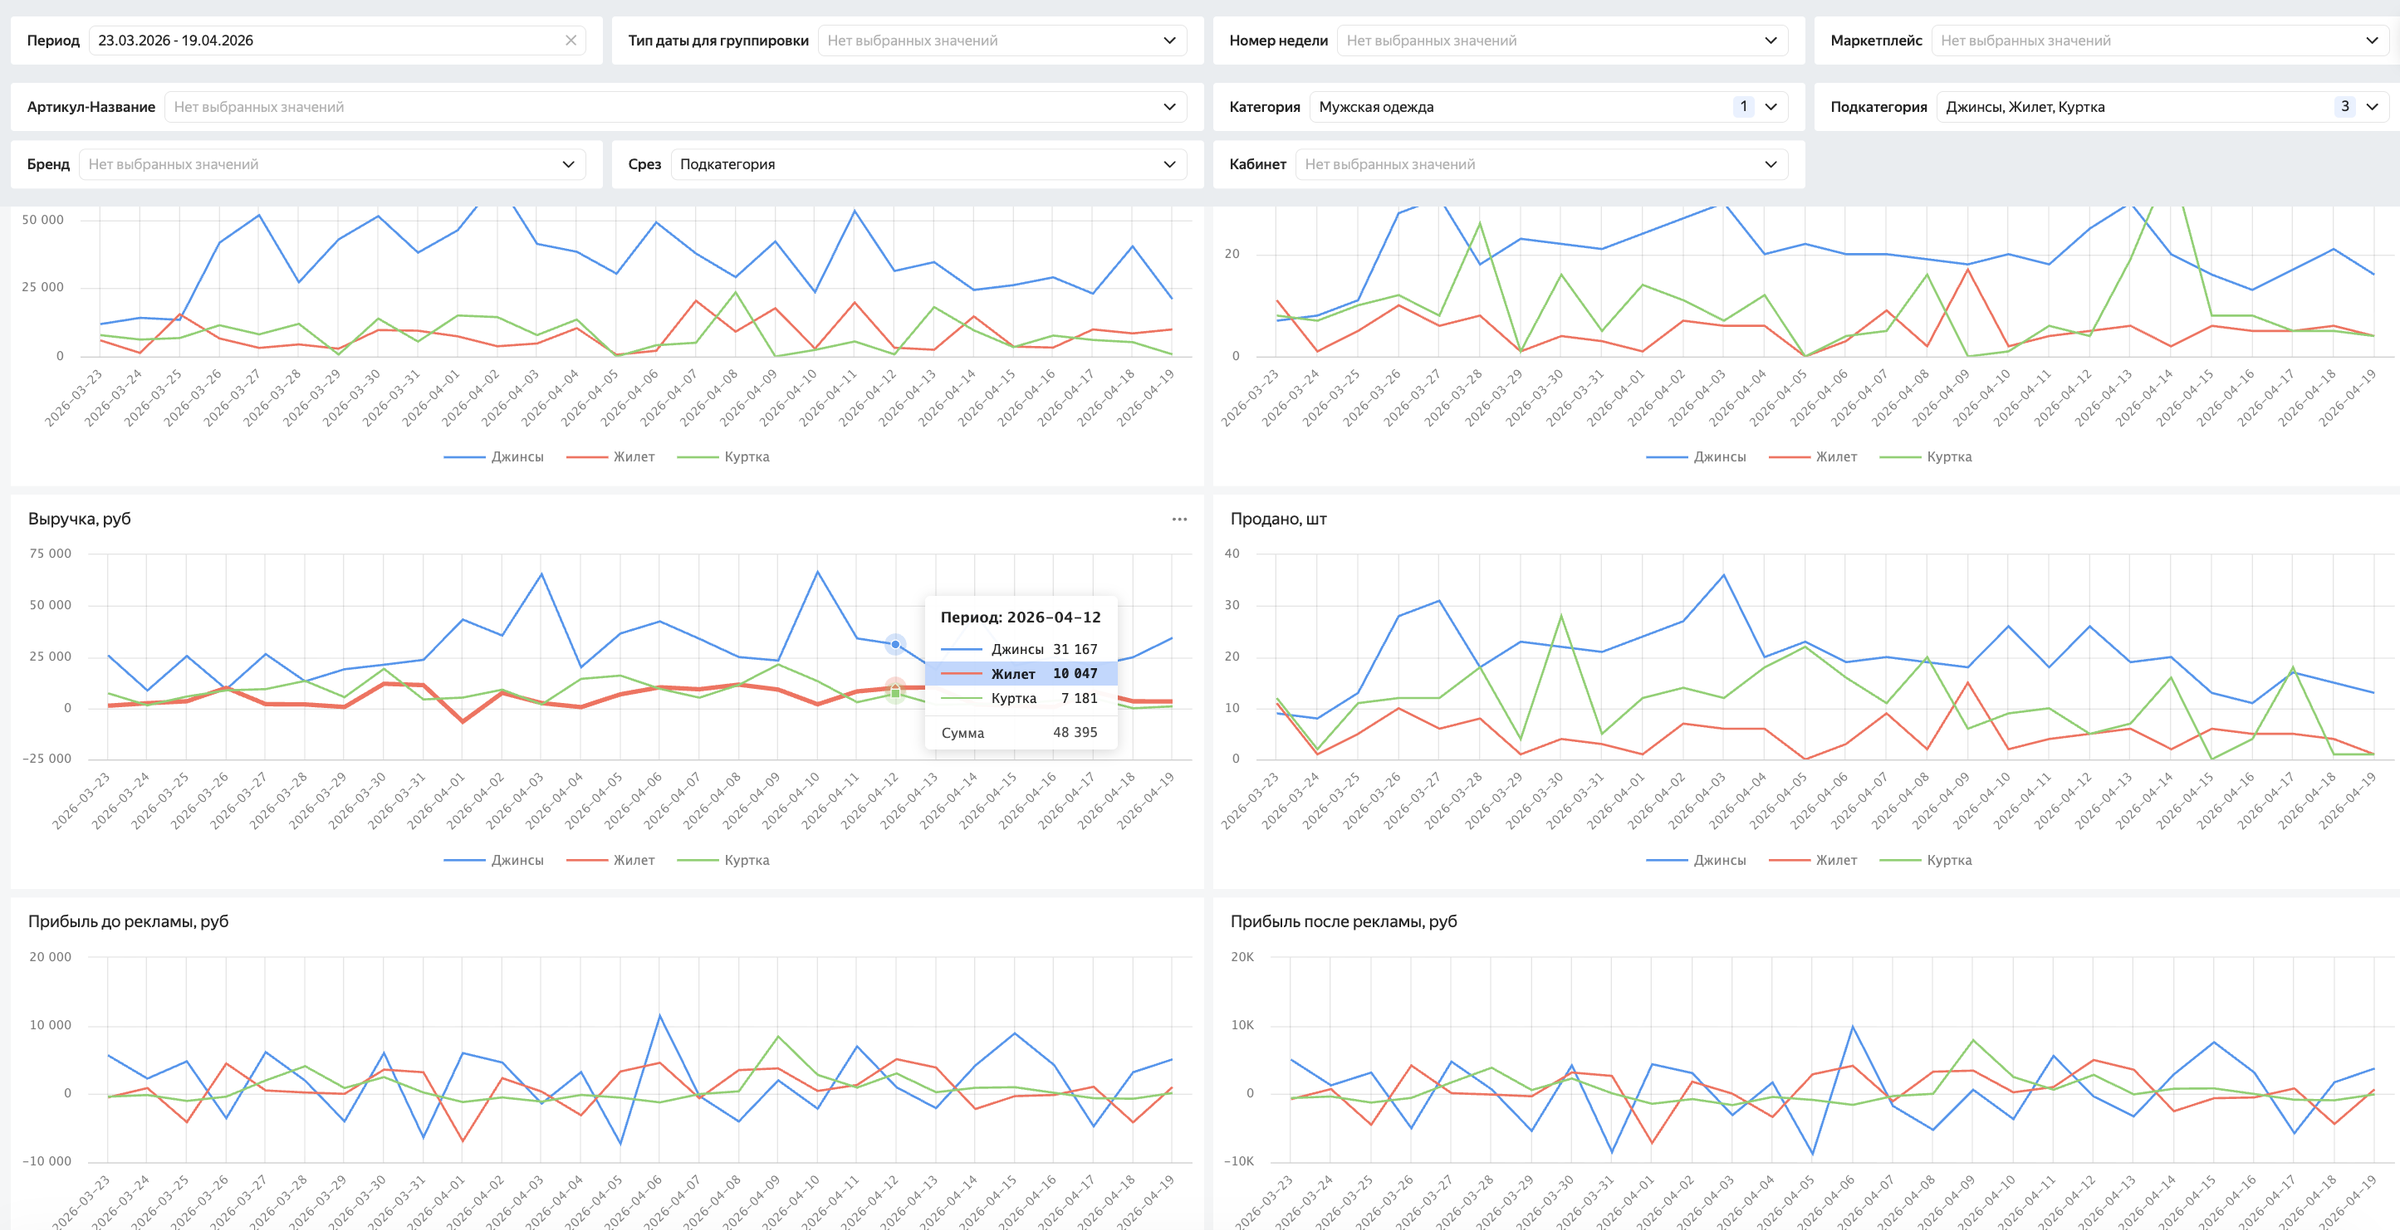Viewport: 2400px width, 1230px height.
Task: Click the '40' axis label on Продано, шт chart
Action: (x=1232, y=554)
